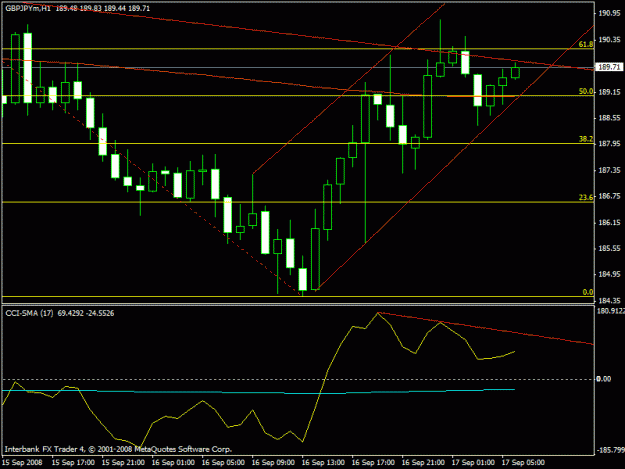Click the 15 Sep 21:00 time label
Image resolution: width=625 pixels, height=469 pixels.
click(x=123, y=463)
